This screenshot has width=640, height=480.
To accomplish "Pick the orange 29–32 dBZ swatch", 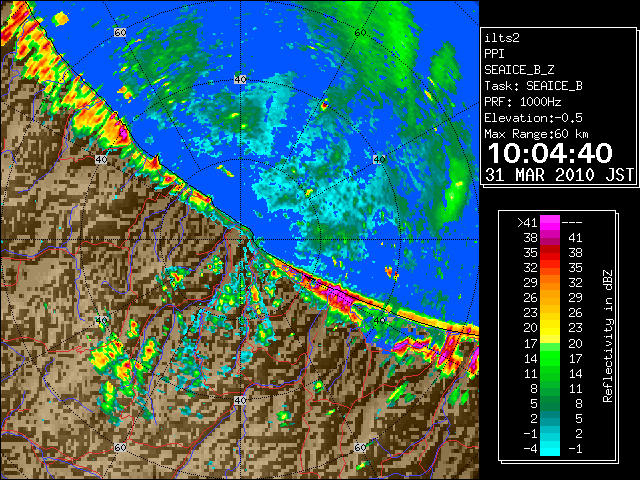I will (550, 282).
